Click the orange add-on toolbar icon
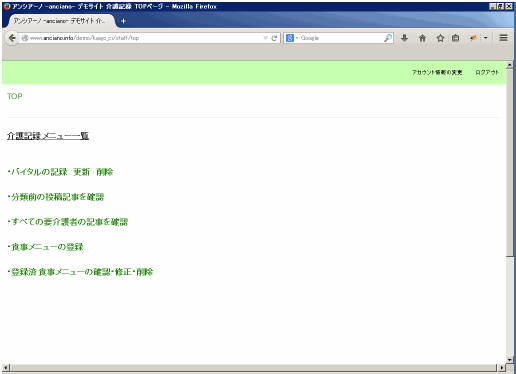 point(473,38)
